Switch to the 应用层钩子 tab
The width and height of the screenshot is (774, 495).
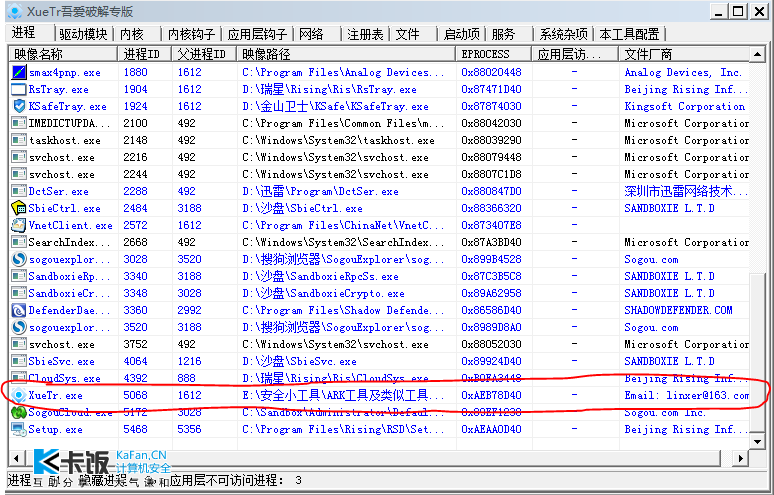pos(257,34)
